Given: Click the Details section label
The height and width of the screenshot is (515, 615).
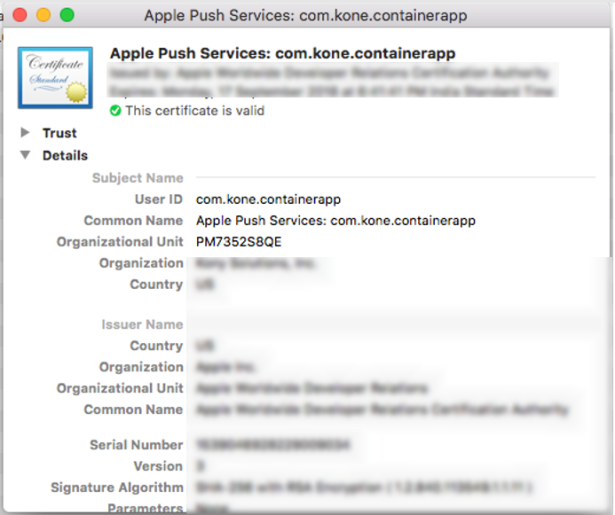Looking at the screenshot, I should pos(65,155).
